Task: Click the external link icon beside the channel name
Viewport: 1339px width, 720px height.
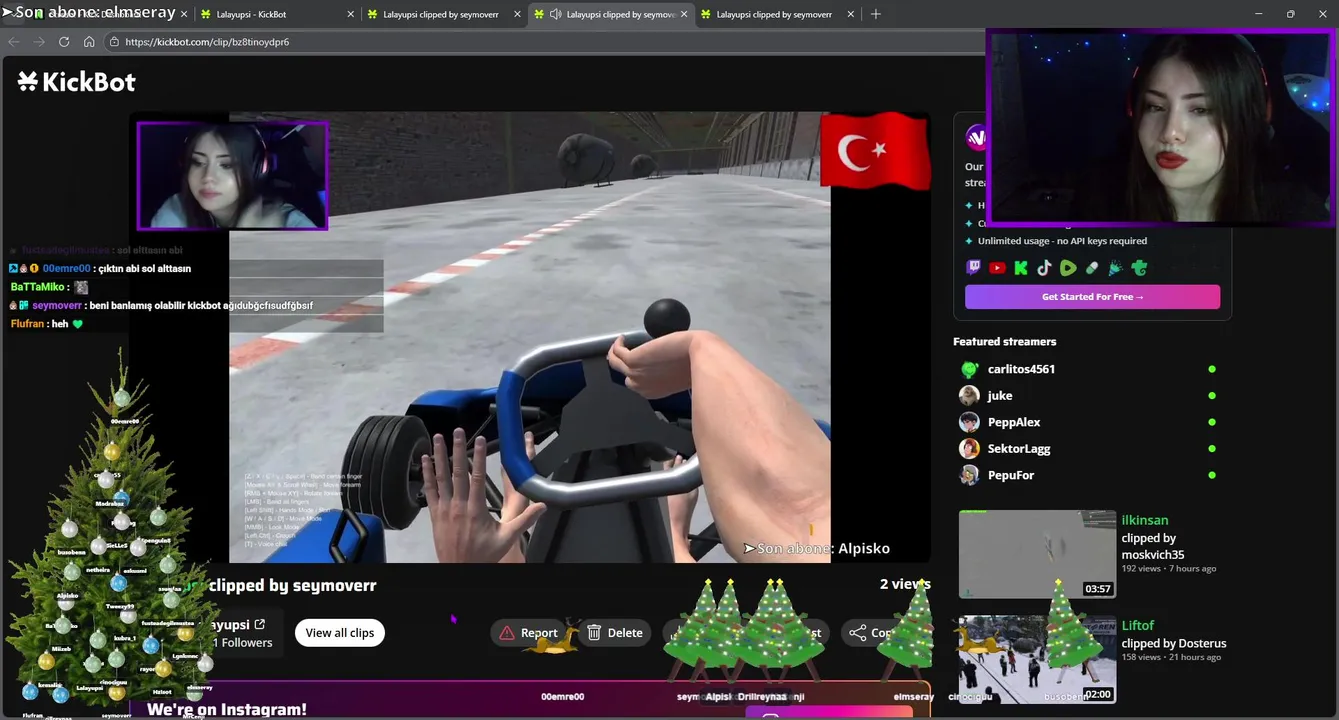Action: 260,624
